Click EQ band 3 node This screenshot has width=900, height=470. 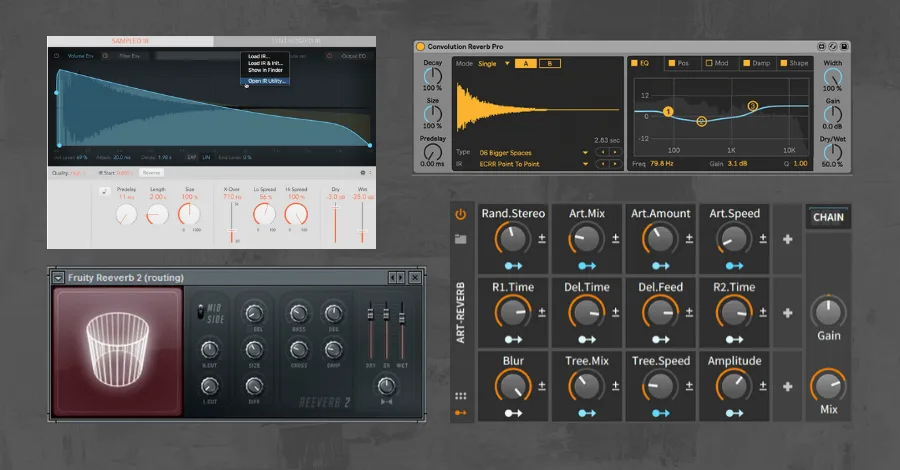752,106
